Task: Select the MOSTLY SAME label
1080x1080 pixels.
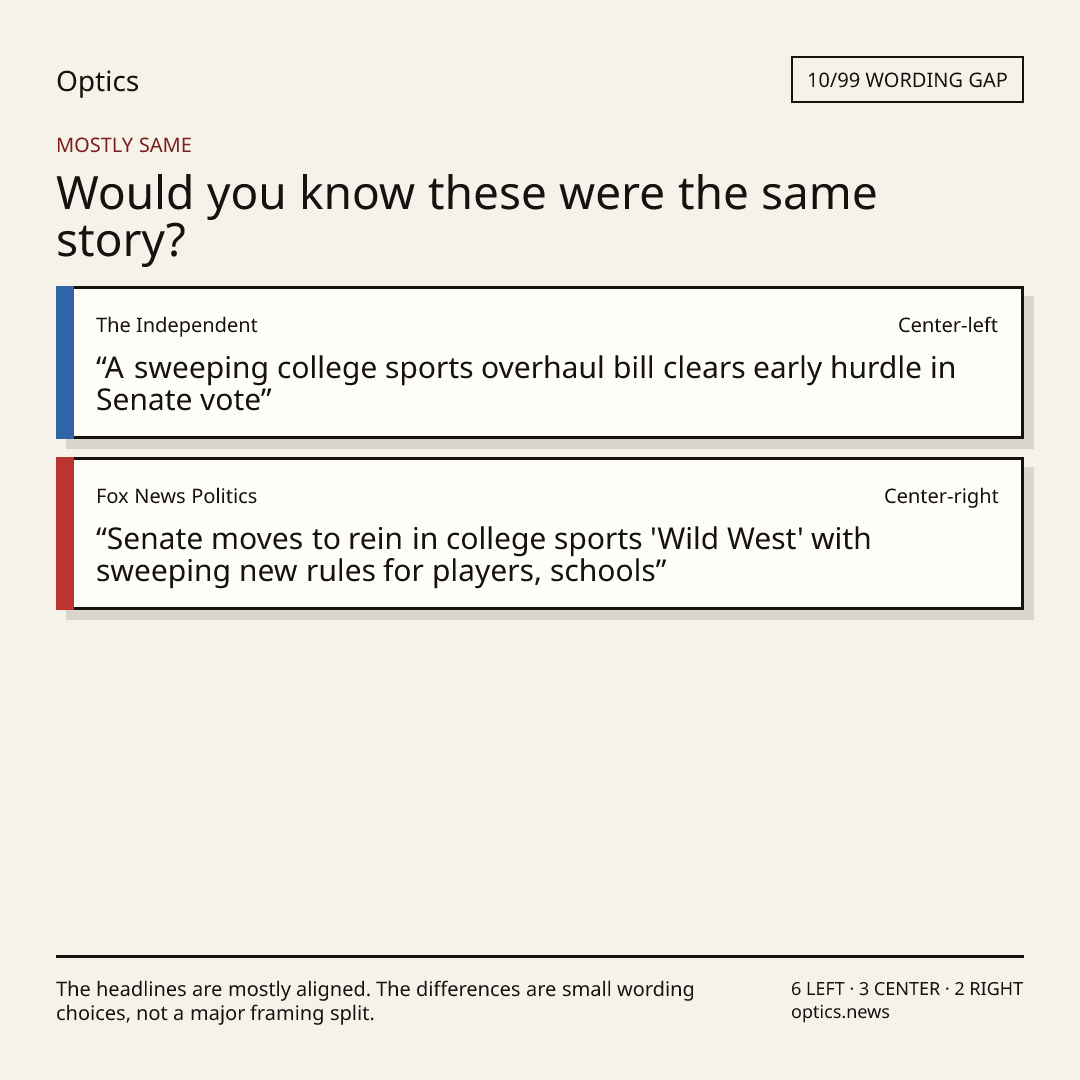Action: point(124,145)
